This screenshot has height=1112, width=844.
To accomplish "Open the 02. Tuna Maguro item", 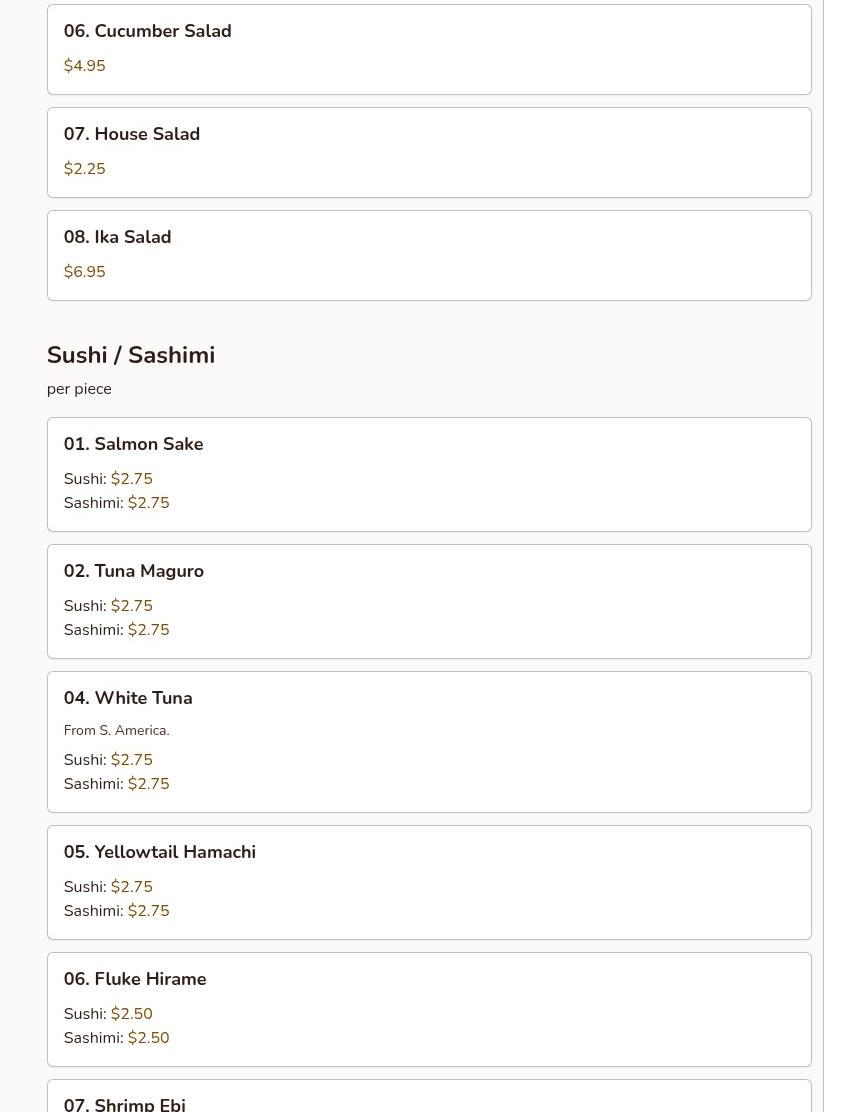I will pyautogui.click(x=133, y=571).
